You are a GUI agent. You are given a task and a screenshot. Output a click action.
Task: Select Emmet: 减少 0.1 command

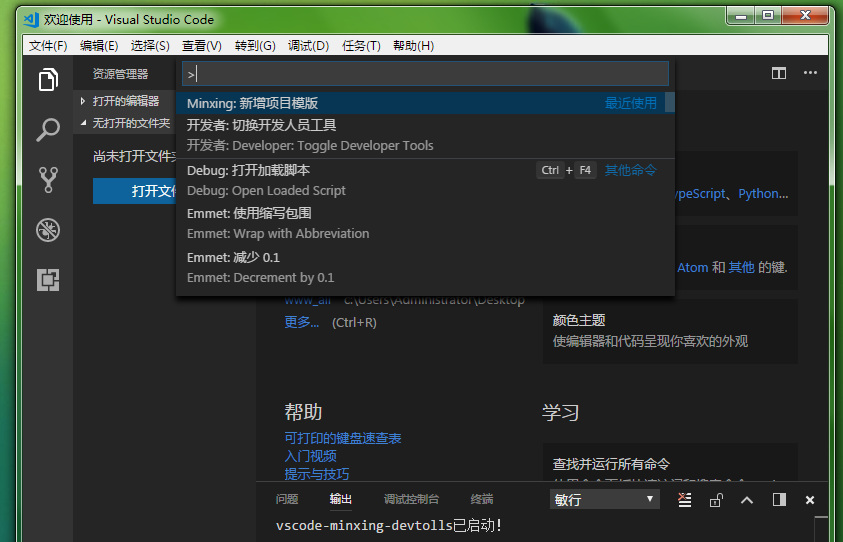coord(425,268)
